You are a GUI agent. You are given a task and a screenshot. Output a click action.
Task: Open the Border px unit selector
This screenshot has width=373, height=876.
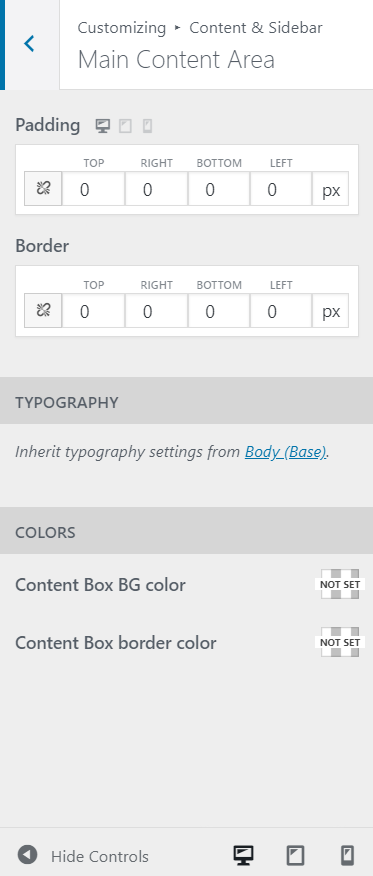pyautogui.click(x=331, y=310)
